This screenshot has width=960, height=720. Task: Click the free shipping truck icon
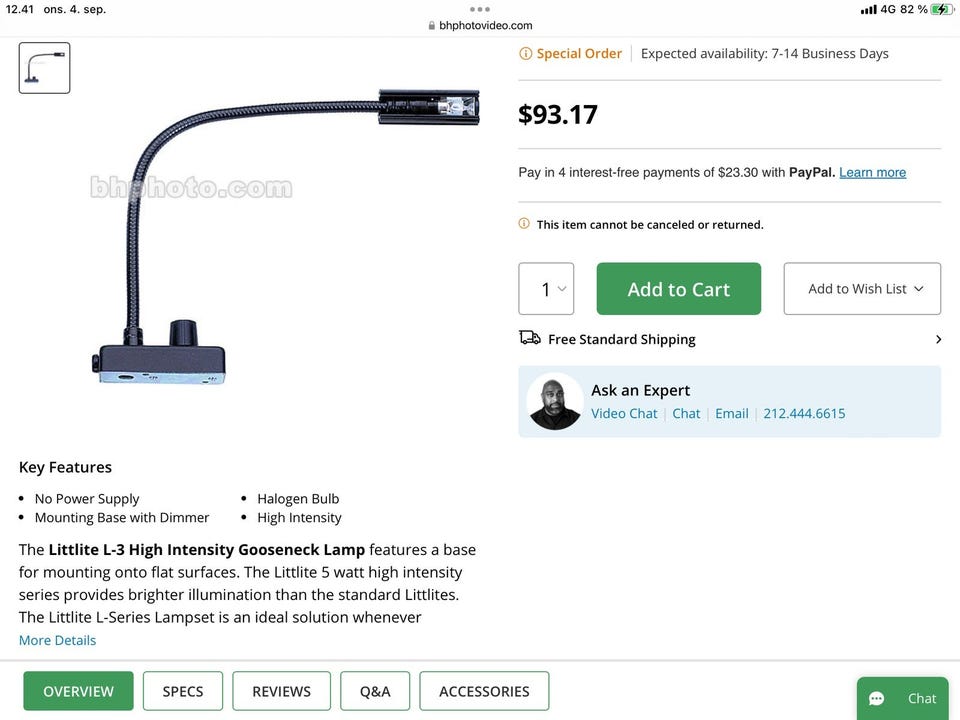[530, 338]
